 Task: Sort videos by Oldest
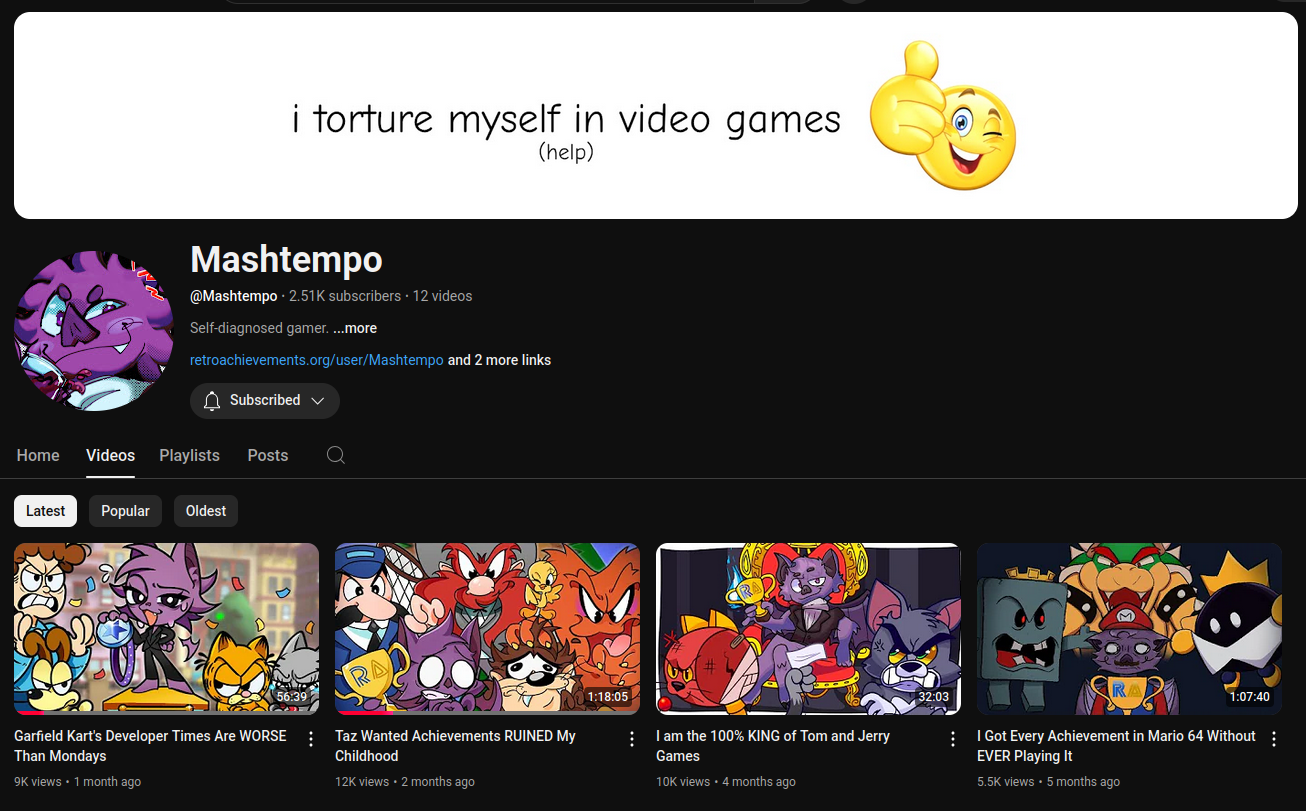coord(206,511)
